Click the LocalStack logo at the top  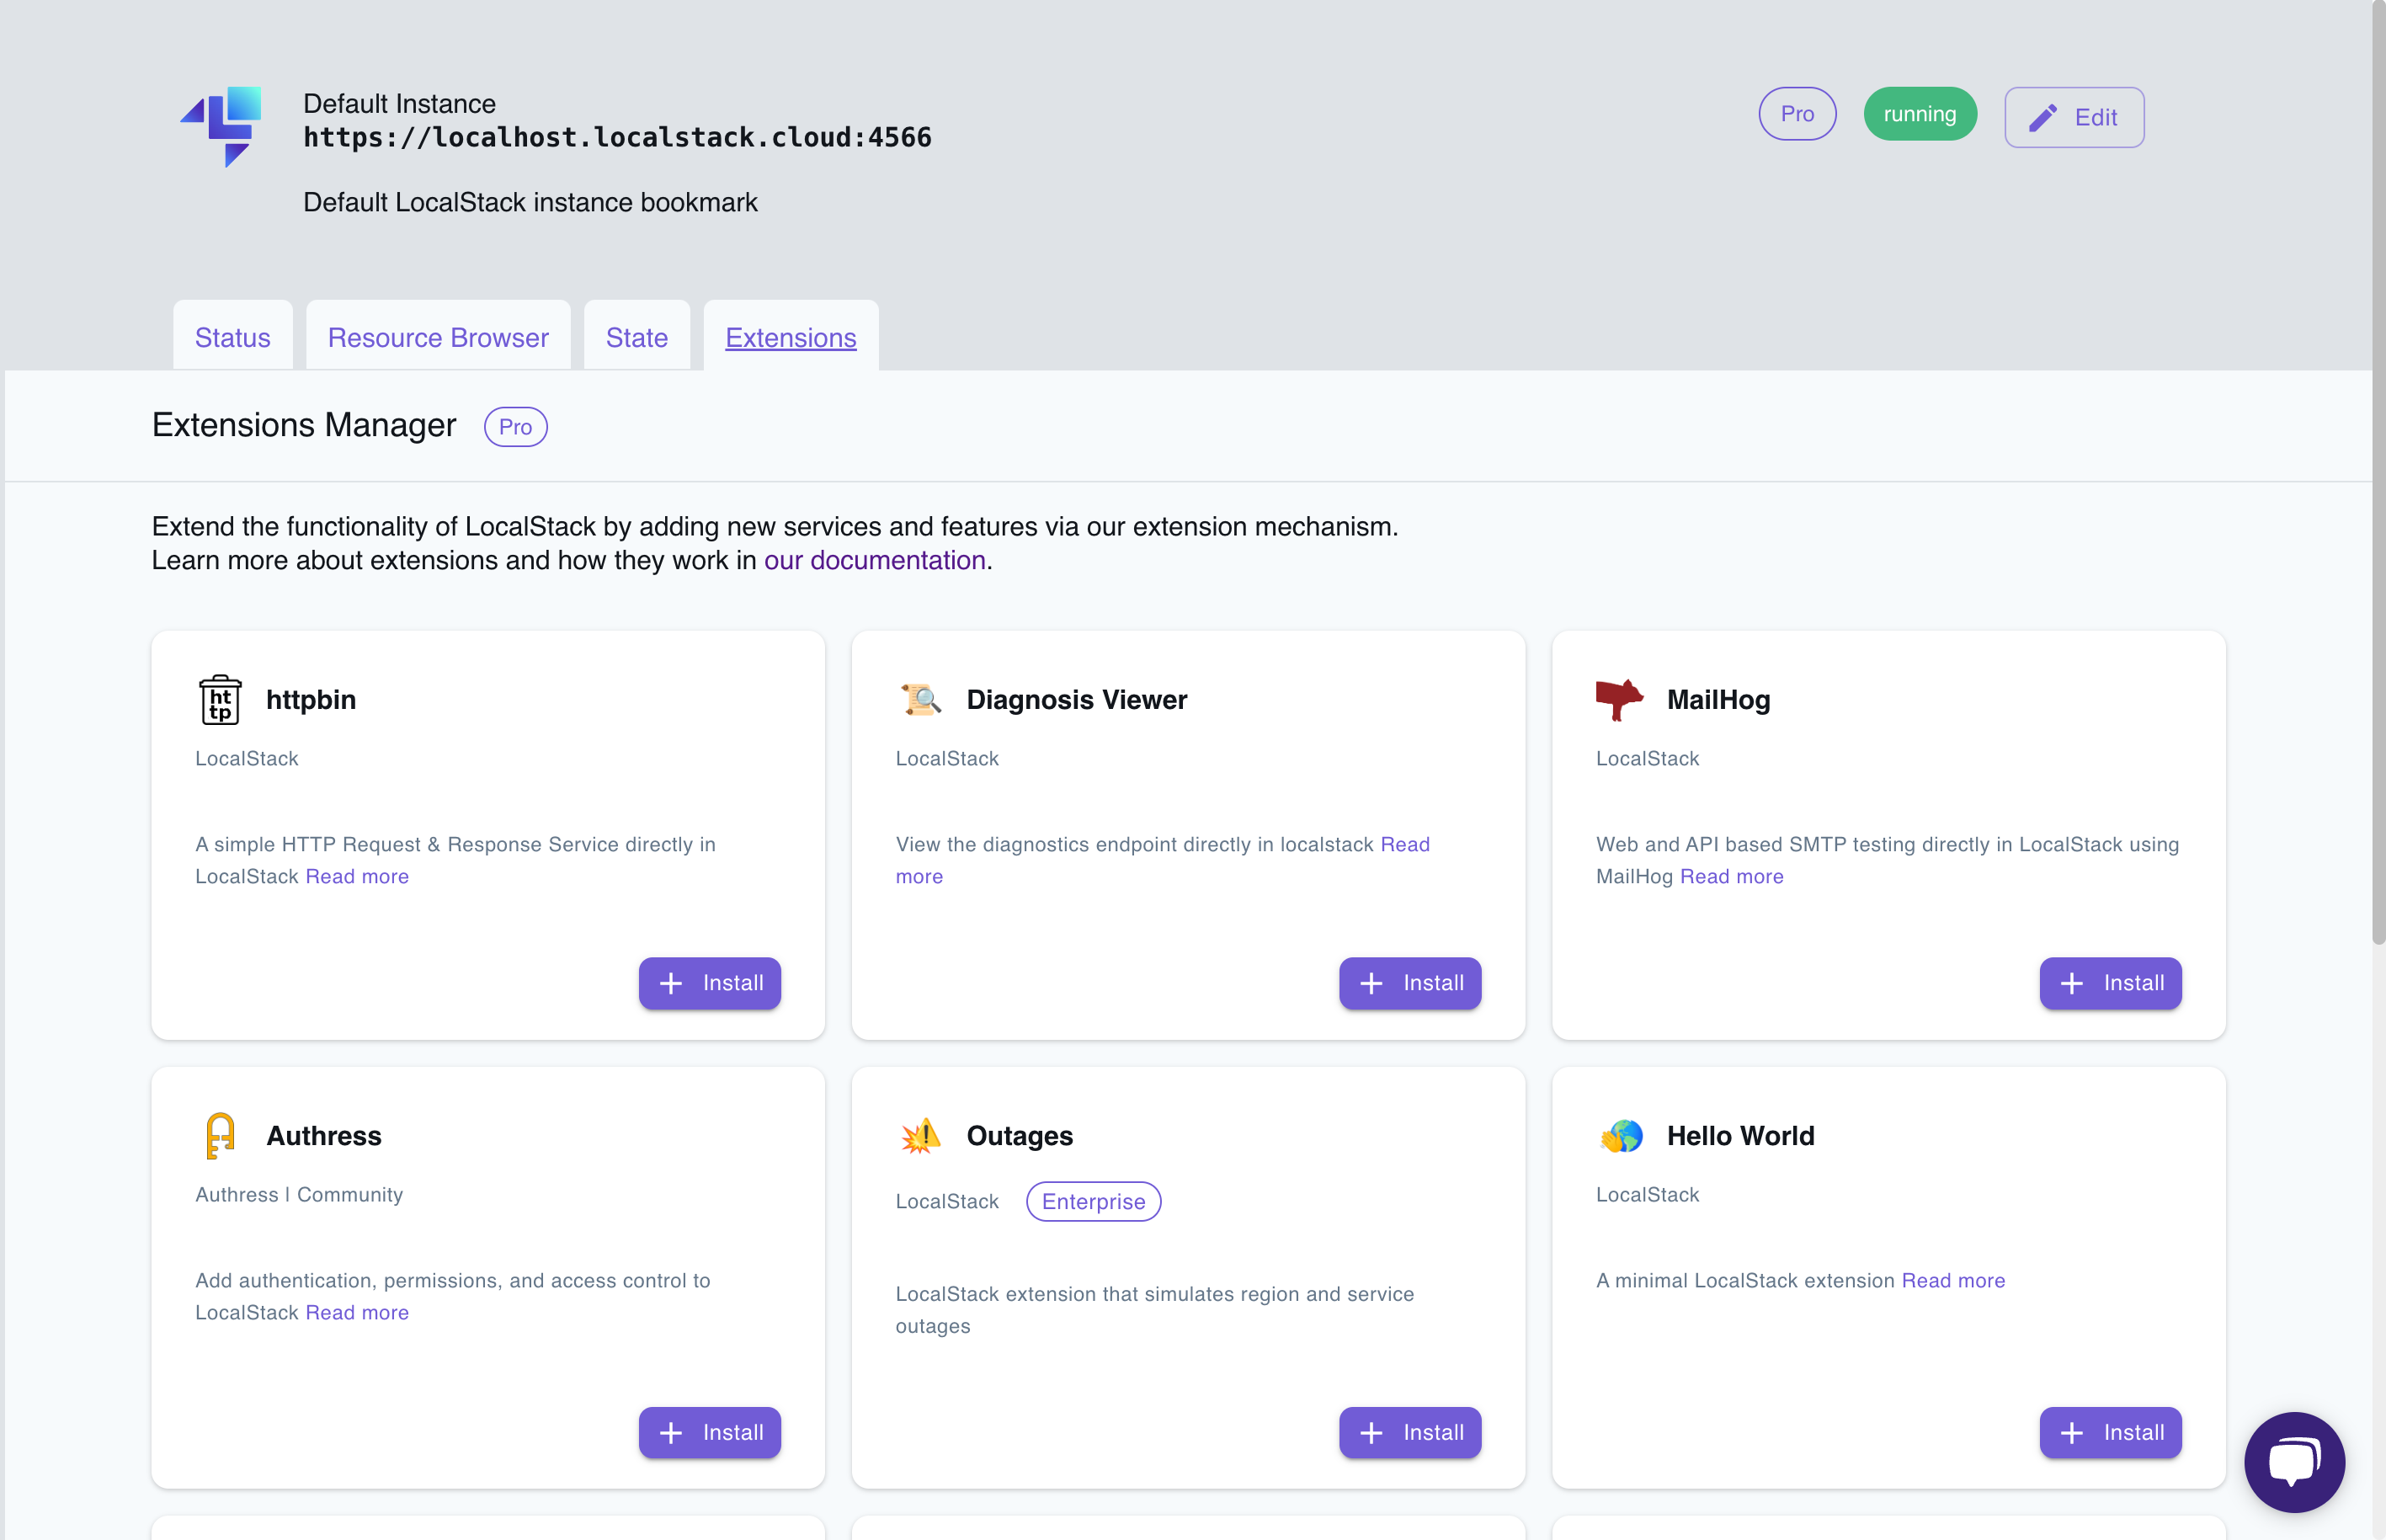pos(222,127)
